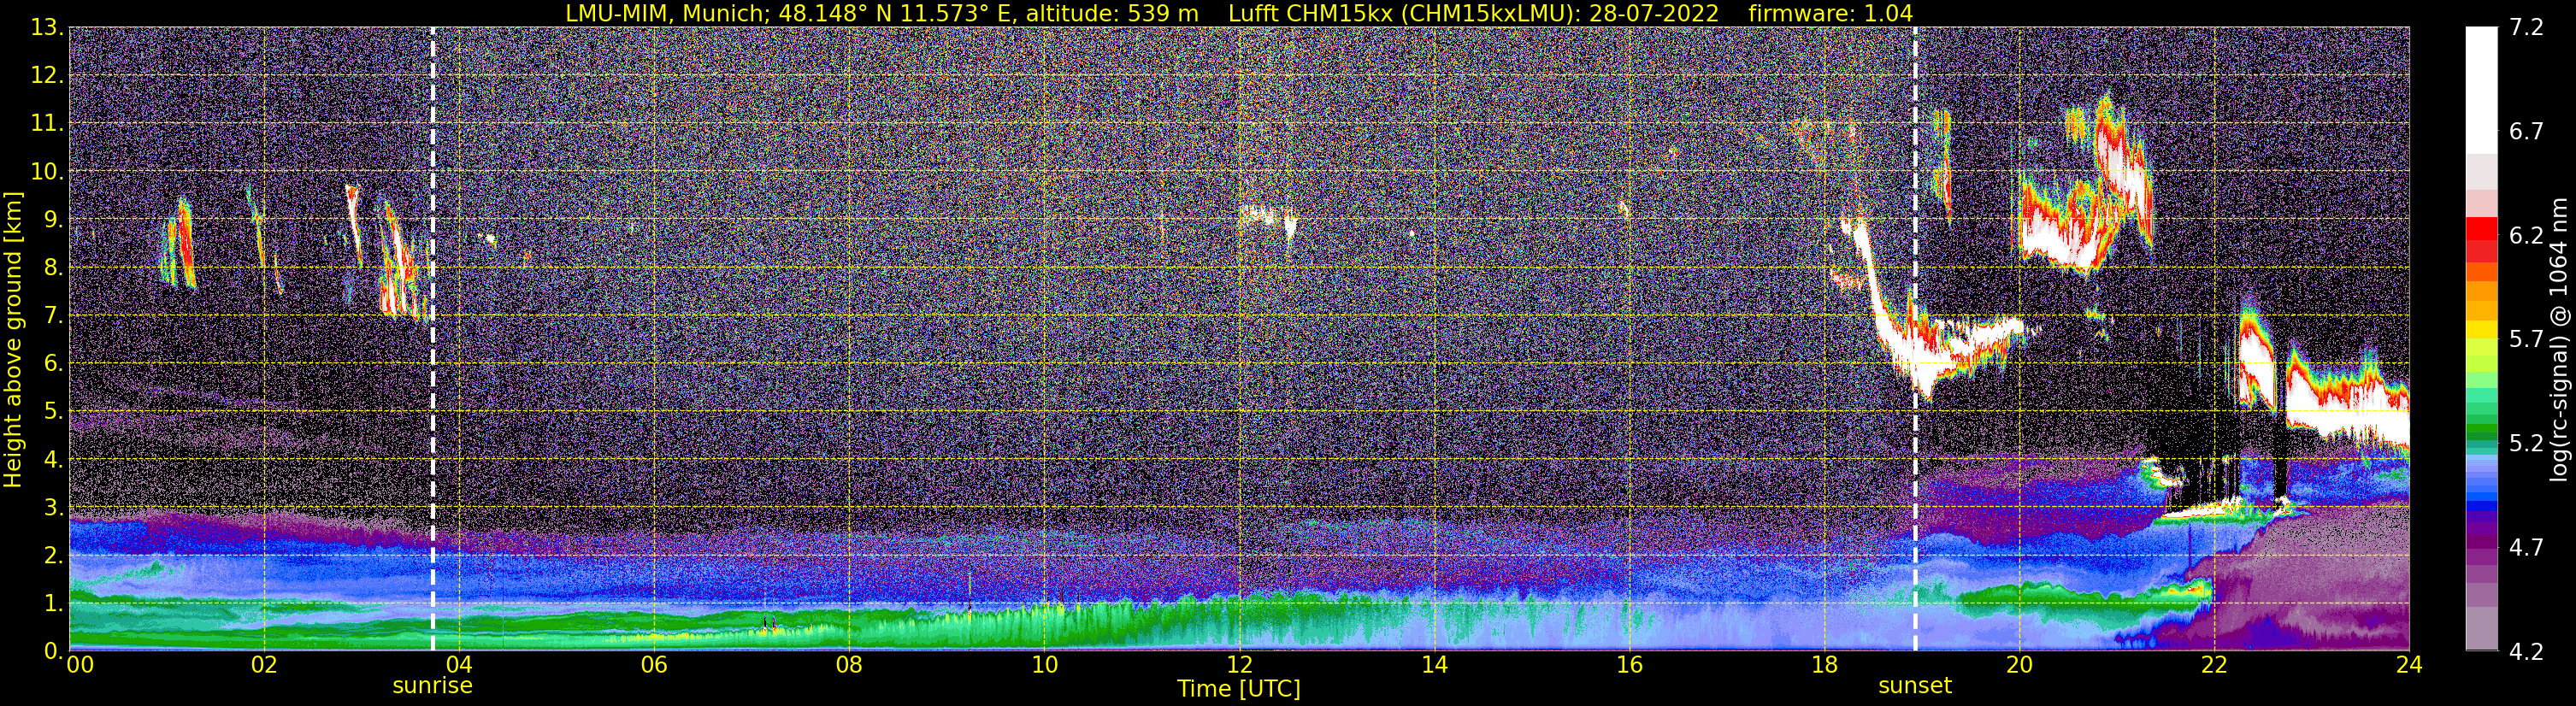
Task: Click the height axis tick '1.'
Action: [x=53, y=603]
